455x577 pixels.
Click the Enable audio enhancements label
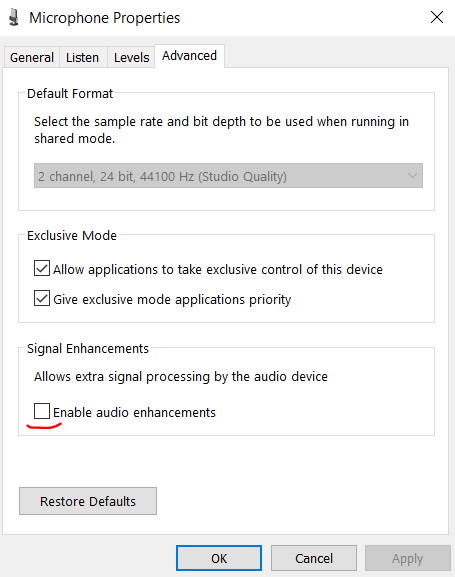coord(134,413)
